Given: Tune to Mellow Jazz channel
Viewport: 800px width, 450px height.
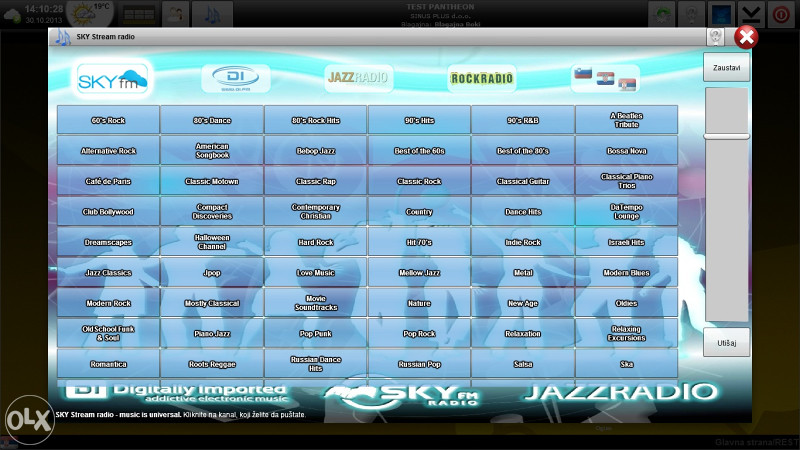Looking at the screenshot, I should [x=419, y=272].
